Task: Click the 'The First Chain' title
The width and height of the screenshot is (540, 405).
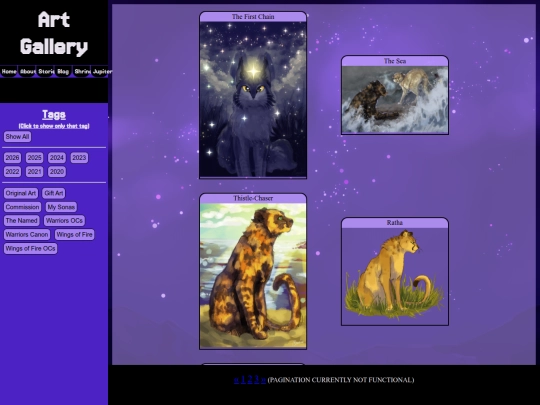Action: pos(253,17)
